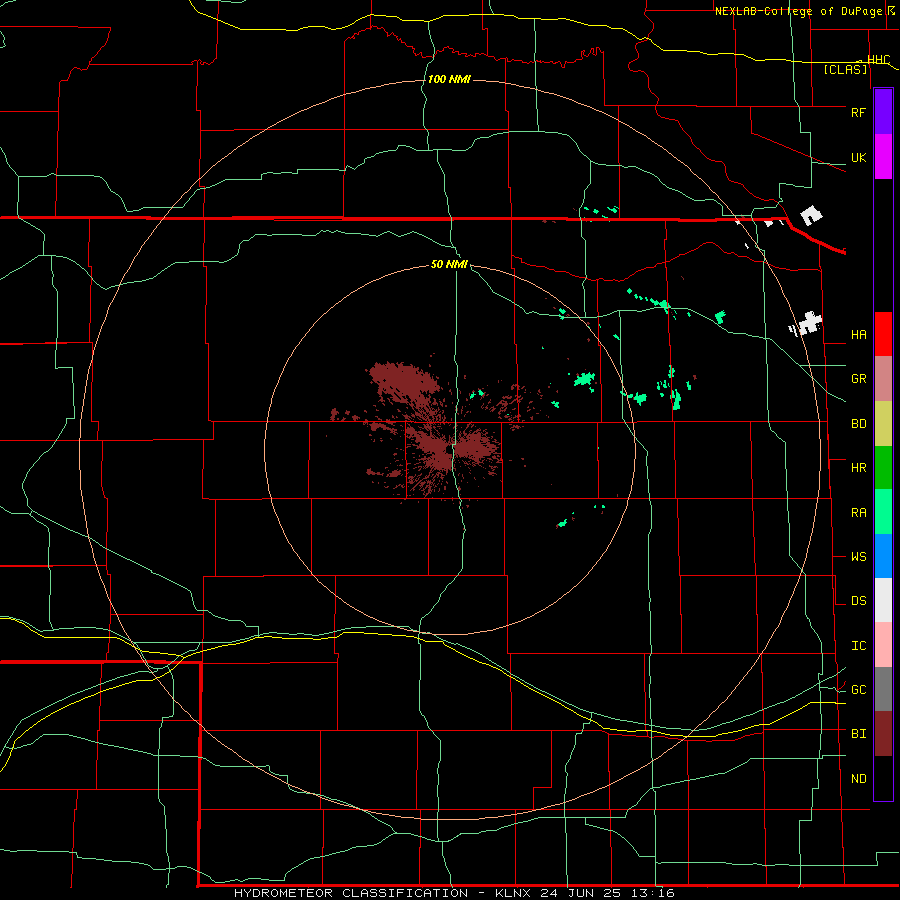
Task: Click the 'RA' legend label
Action: [x=858, y=513]
